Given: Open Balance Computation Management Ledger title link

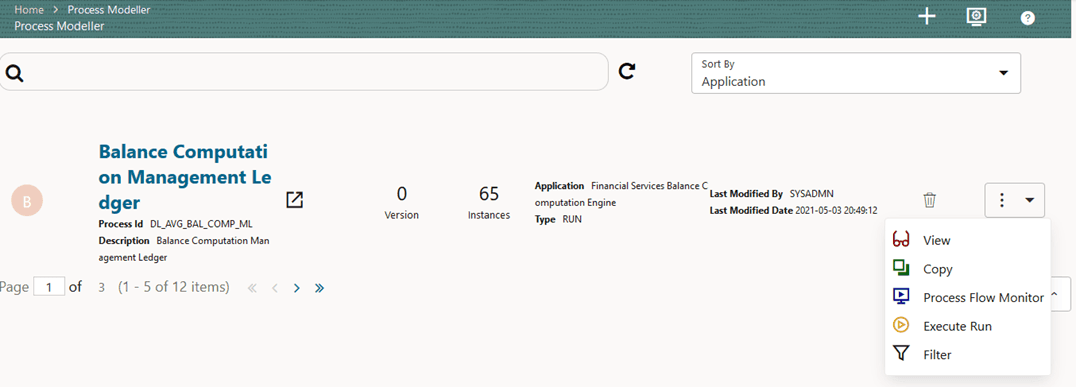Looking at the screenshot, I should pos(185,176).
